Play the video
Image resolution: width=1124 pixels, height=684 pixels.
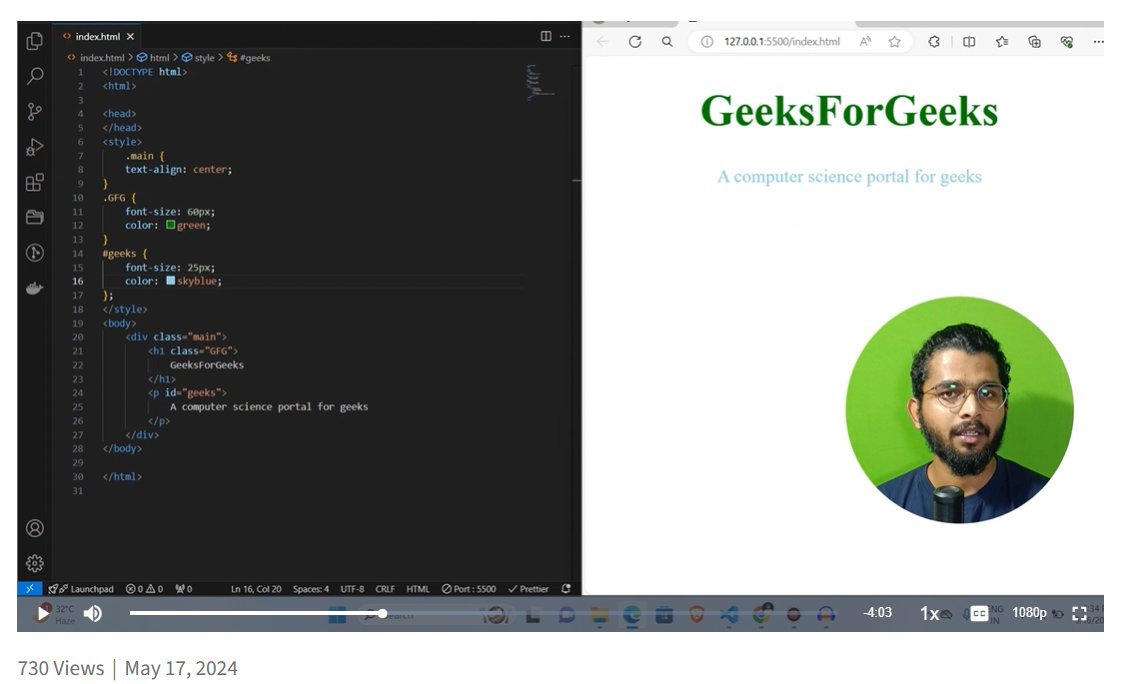43,613
